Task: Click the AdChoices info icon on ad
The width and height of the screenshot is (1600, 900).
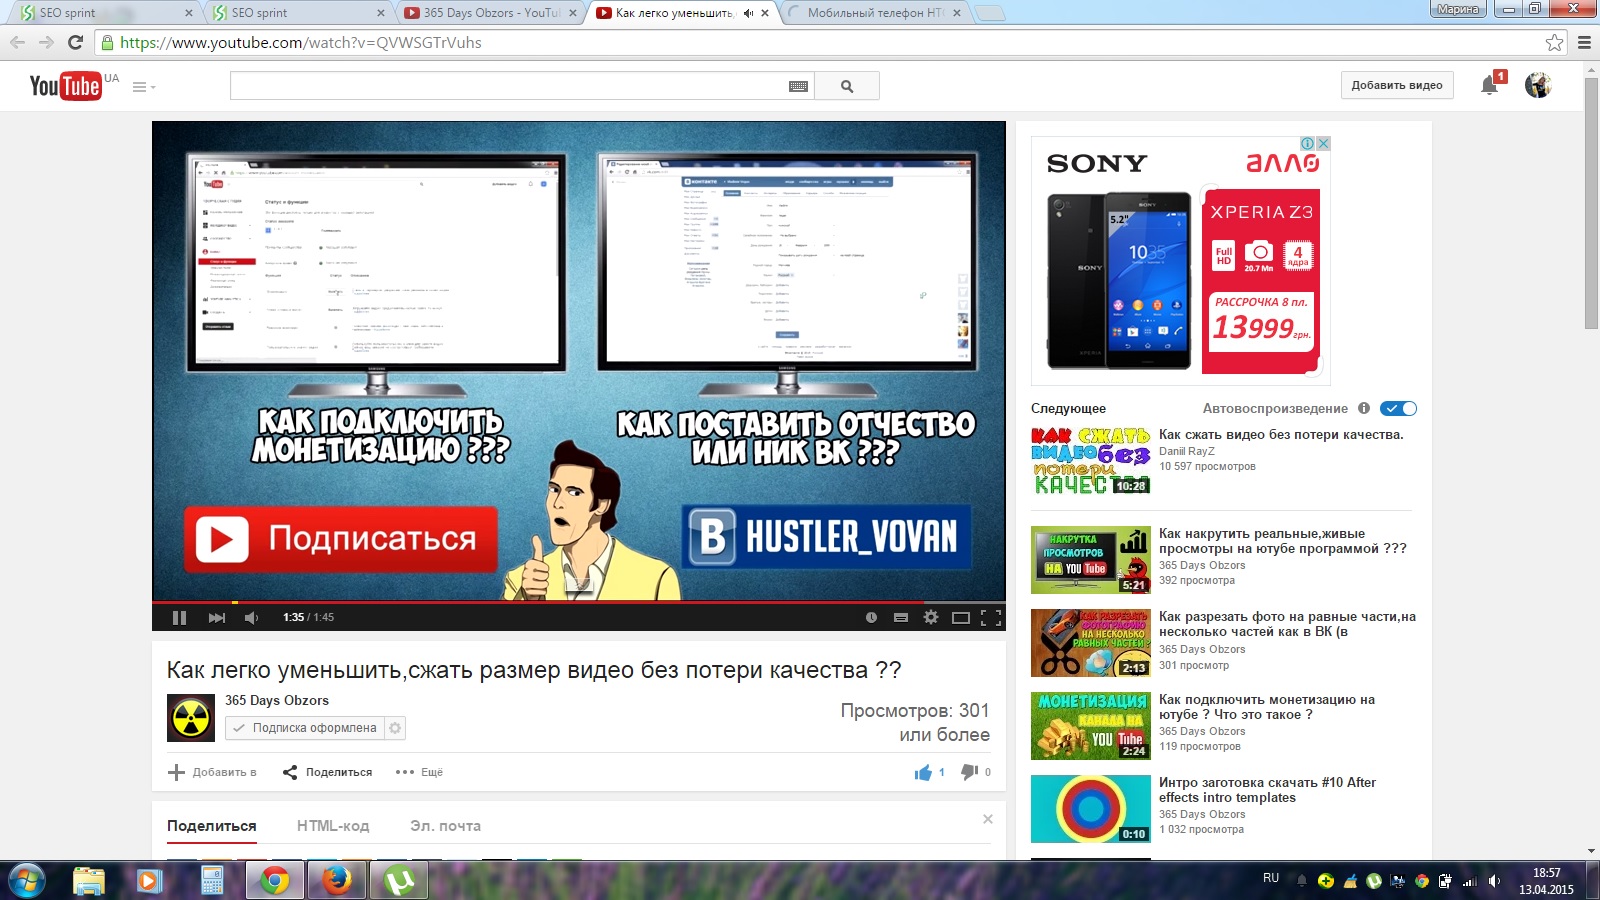Action: tap(1307, 143)
